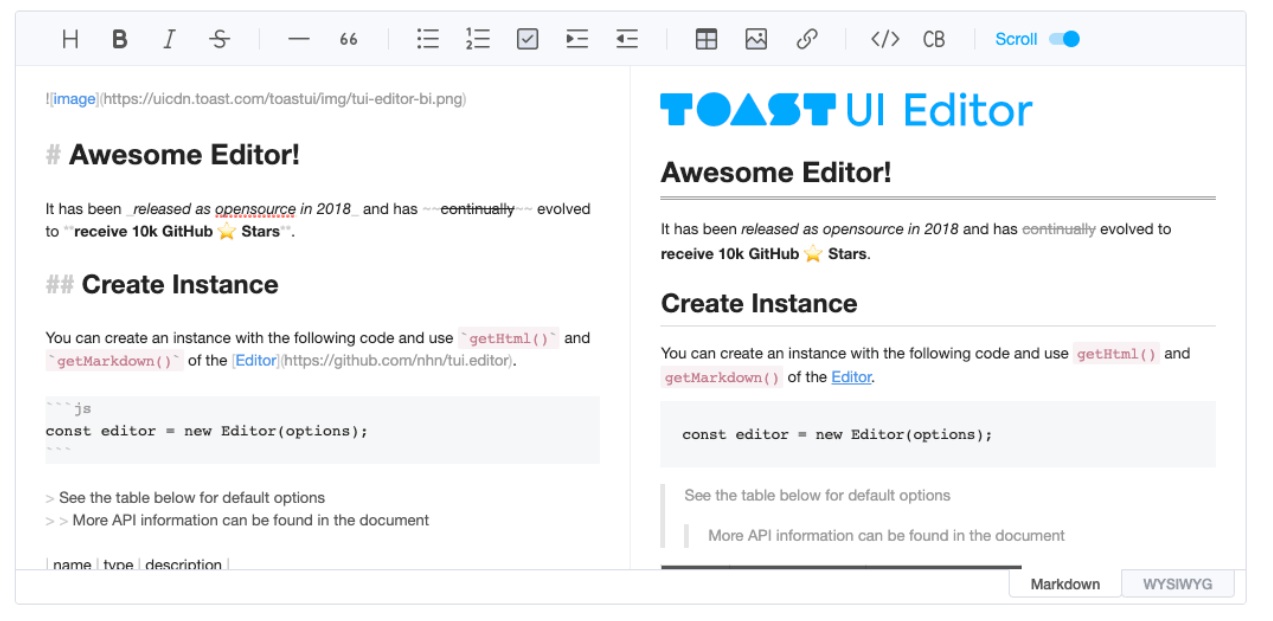Viewport: 1273px width, 621px height.
Task: Create an ordered numbered list
Action: click(x=477, y=39)
